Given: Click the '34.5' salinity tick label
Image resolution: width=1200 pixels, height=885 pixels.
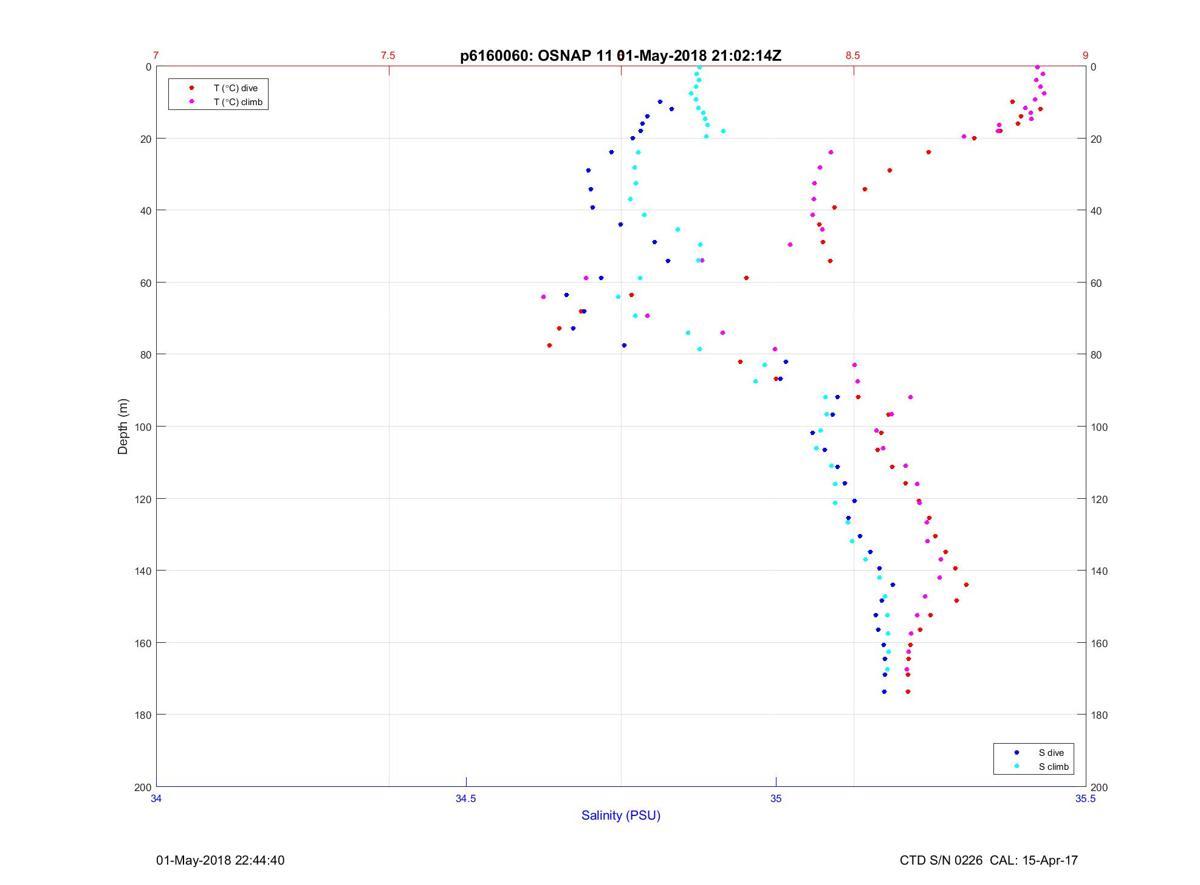Looking at the screenshot, I should tap(466, 798).
